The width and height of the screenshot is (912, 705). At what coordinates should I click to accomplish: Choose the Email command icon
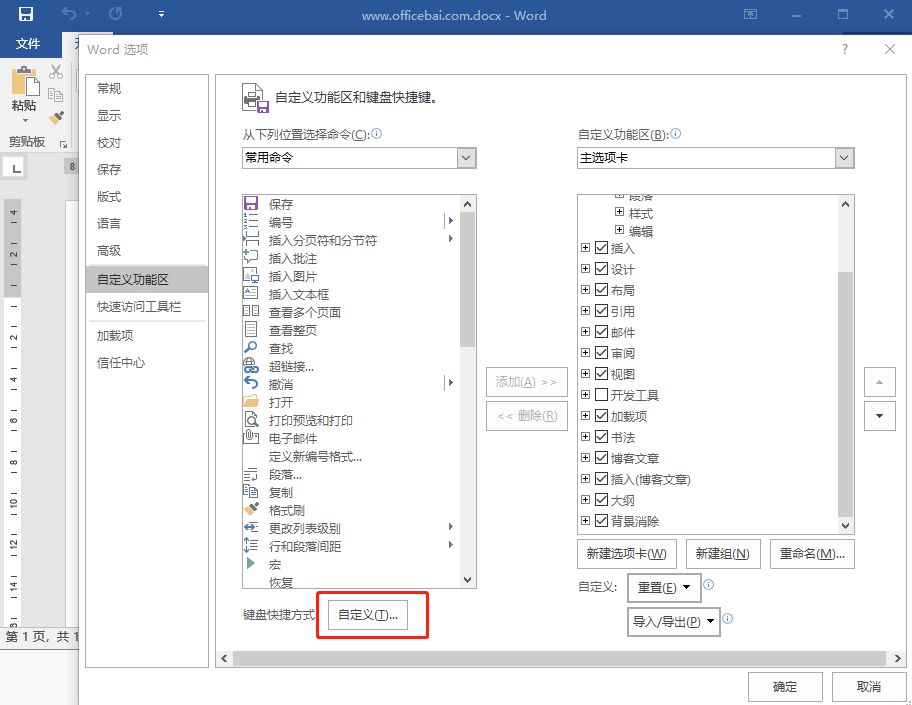tap(251, 438)
